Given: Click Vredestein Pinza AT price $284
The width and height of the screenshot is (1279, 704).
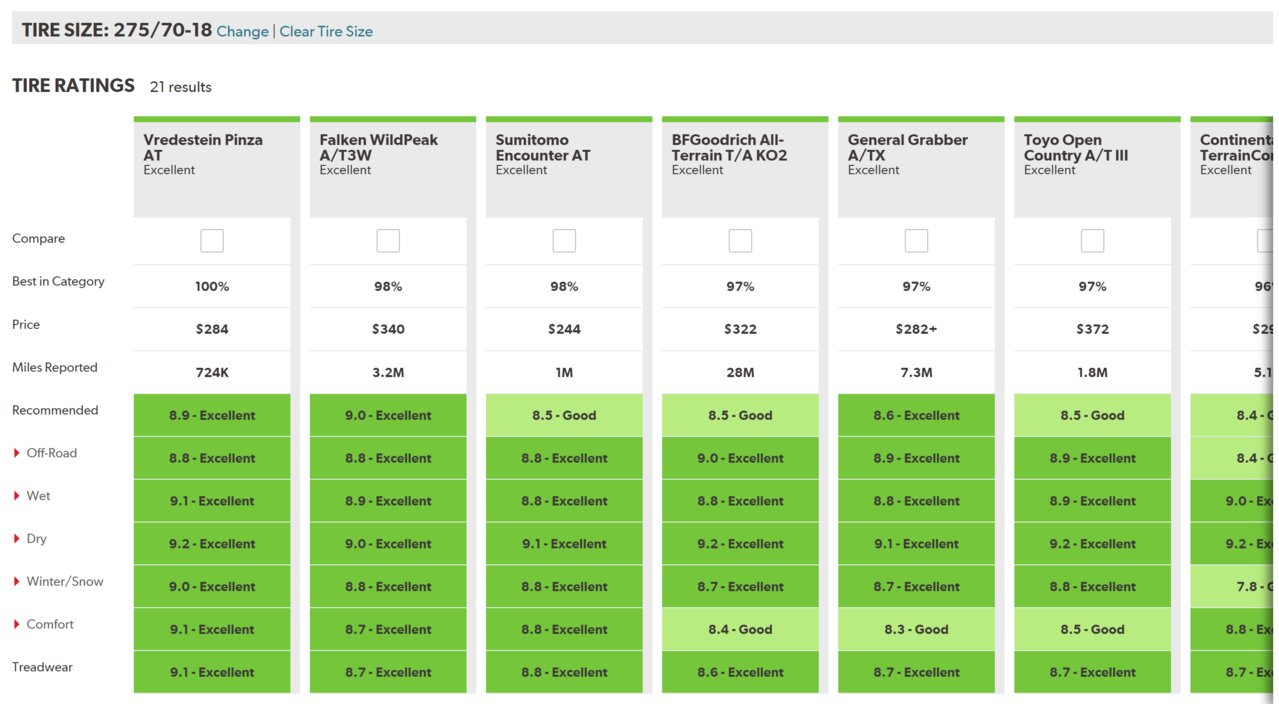Looking at the screenshot, I should [212, 329].
